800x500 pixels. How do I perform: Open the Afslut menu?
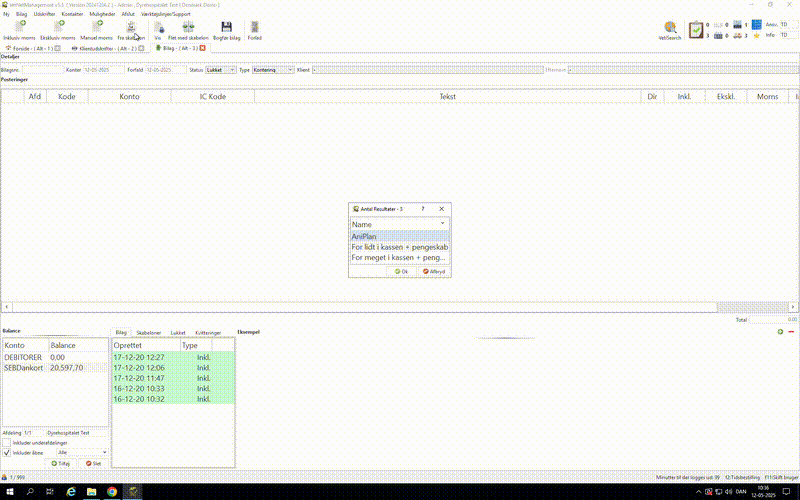[x=128, y=14]
